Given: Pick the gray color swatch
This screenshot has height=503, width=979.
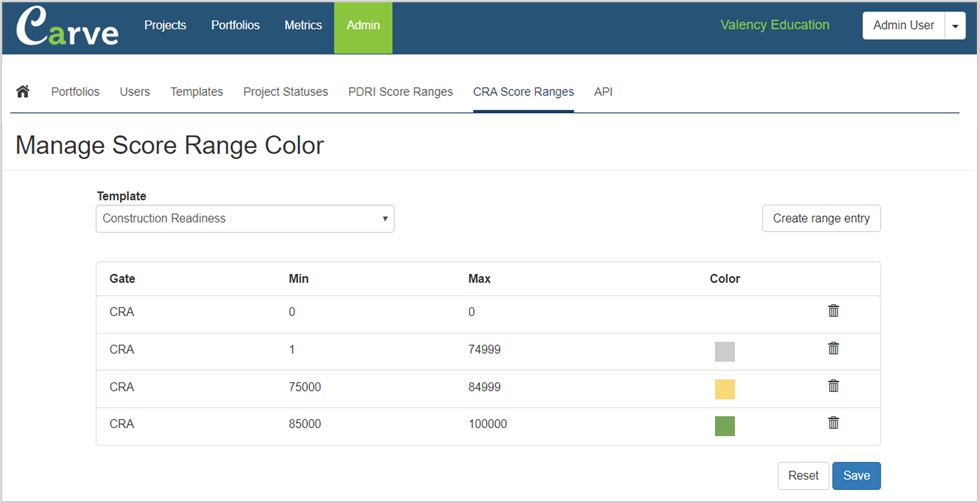Looking at the screenshot, I should (x=725, y=351).
